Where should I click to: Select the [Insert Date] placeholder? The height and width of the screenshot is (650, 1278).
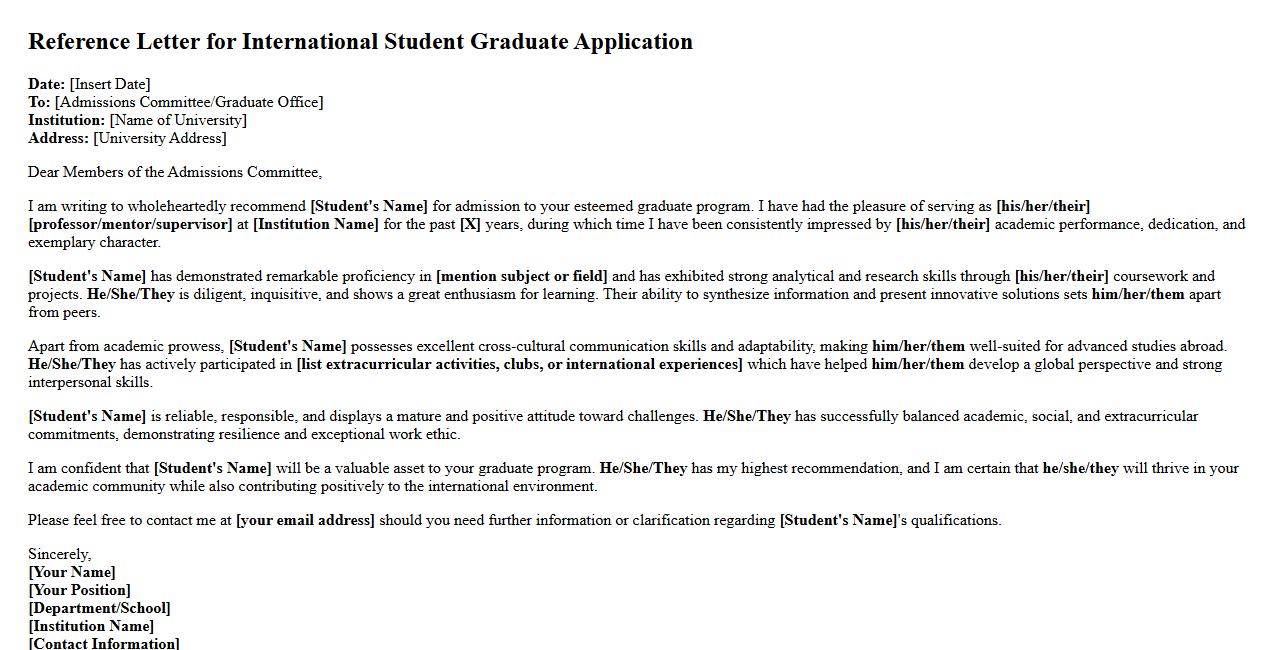[110, 84]
